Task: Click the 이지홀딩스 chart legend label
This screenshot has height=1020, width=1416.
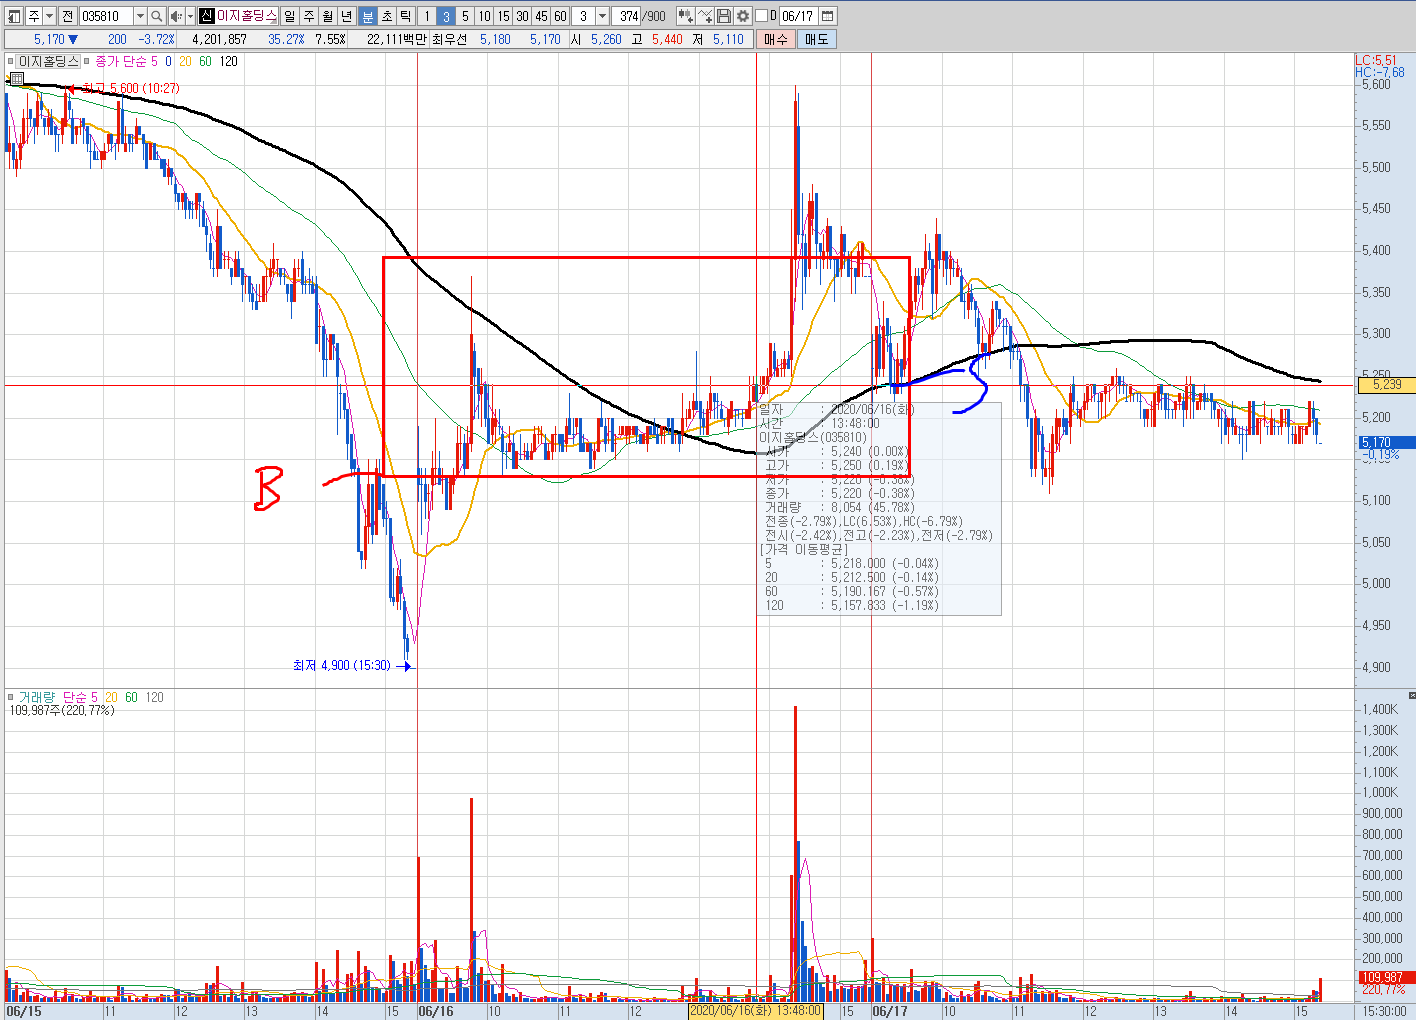Action: (47, 62)
